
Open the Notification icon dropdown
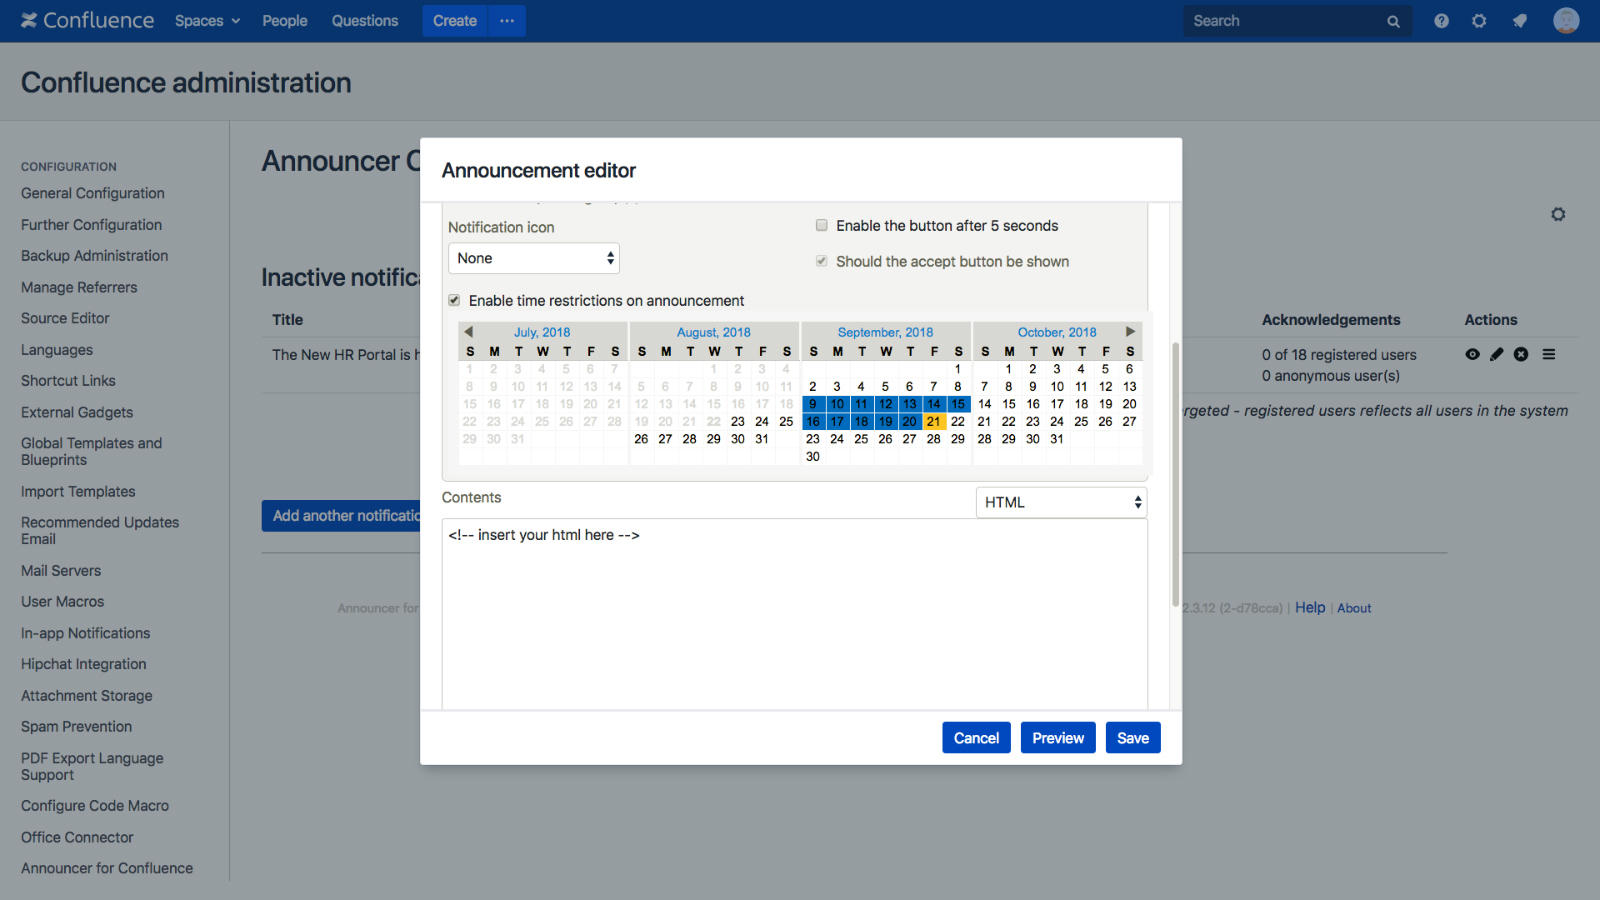pyautogui.click(x=534, y=258)
